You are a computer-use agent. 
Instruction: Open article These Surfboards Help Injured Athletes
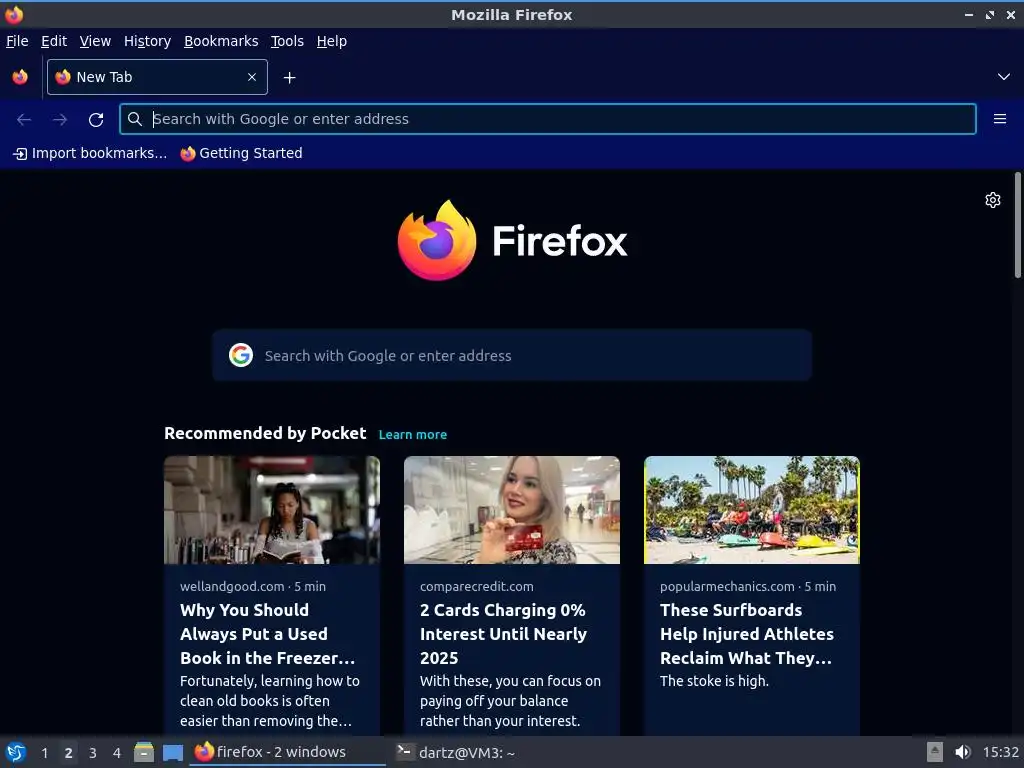(747, 634)
